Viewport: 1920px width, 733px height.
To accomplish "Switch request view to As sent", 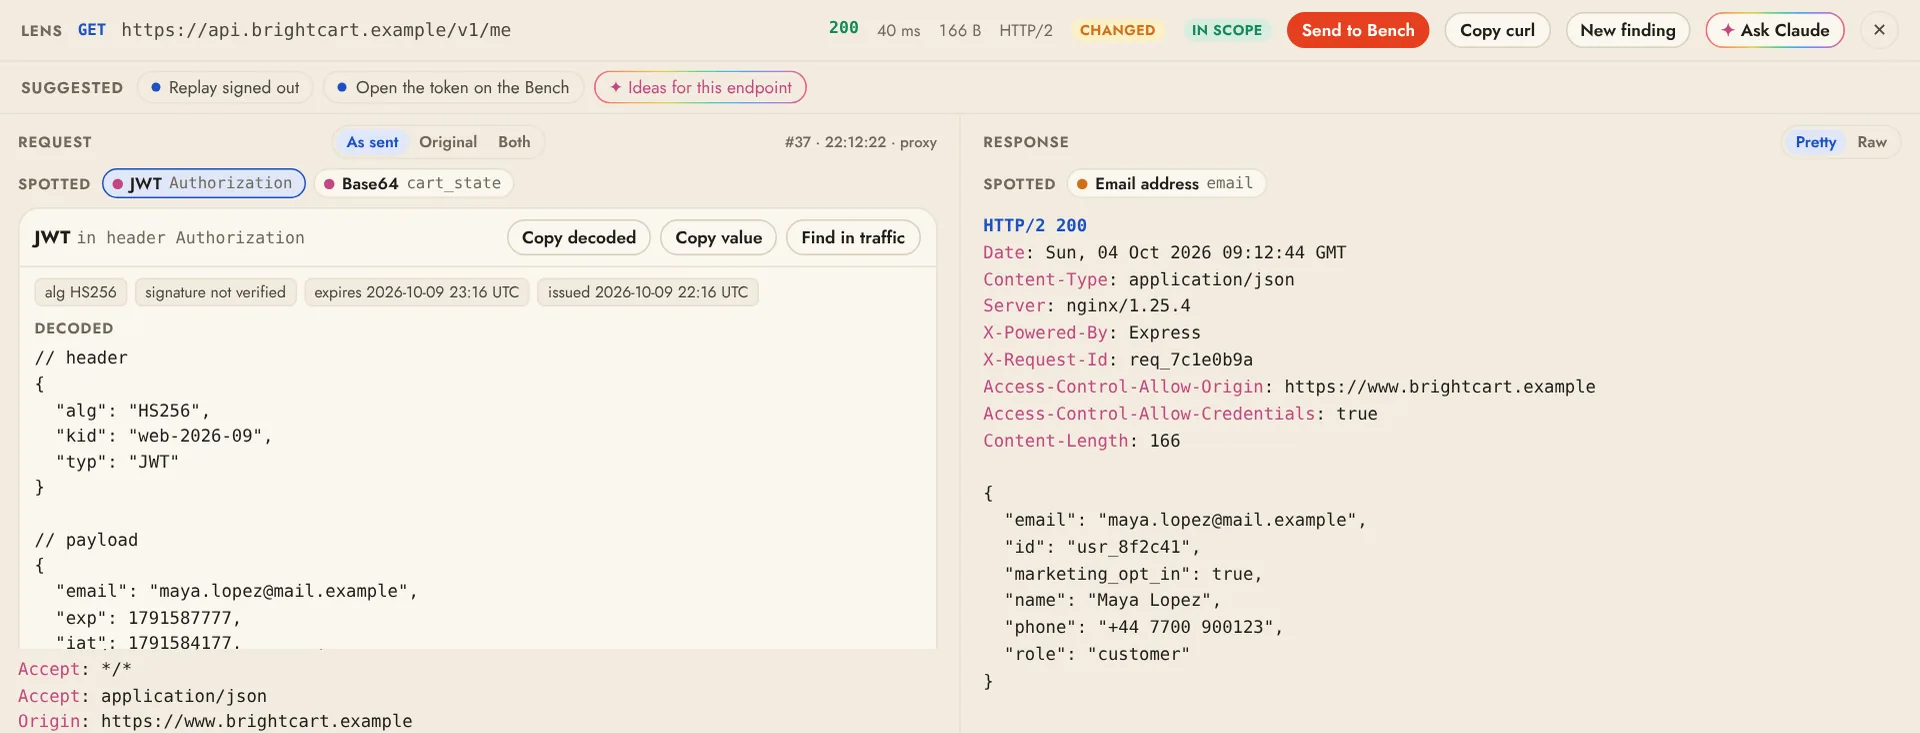I will coord(372,142).
